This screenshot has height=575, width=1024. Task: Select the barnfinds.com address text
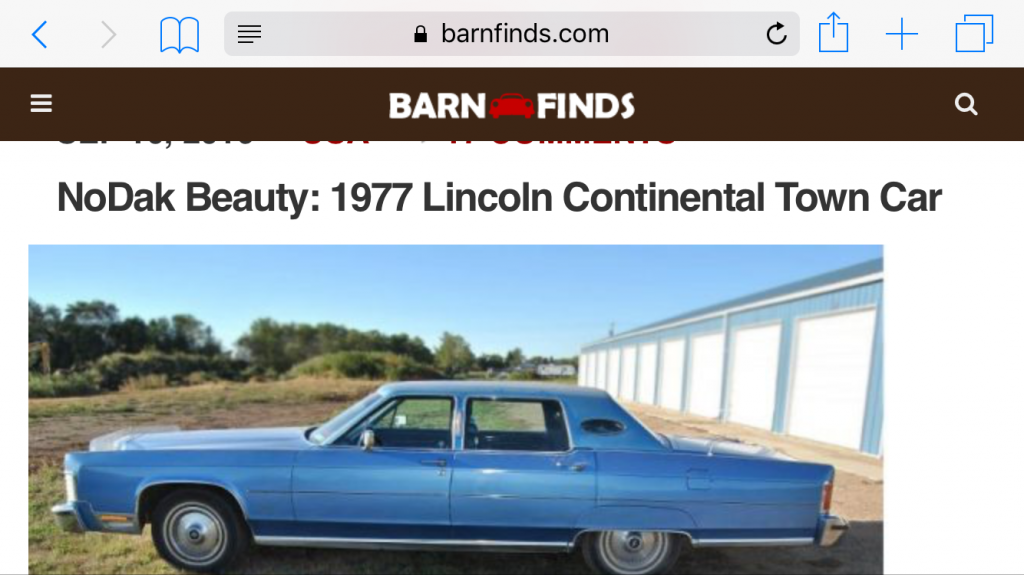(525, 33)
